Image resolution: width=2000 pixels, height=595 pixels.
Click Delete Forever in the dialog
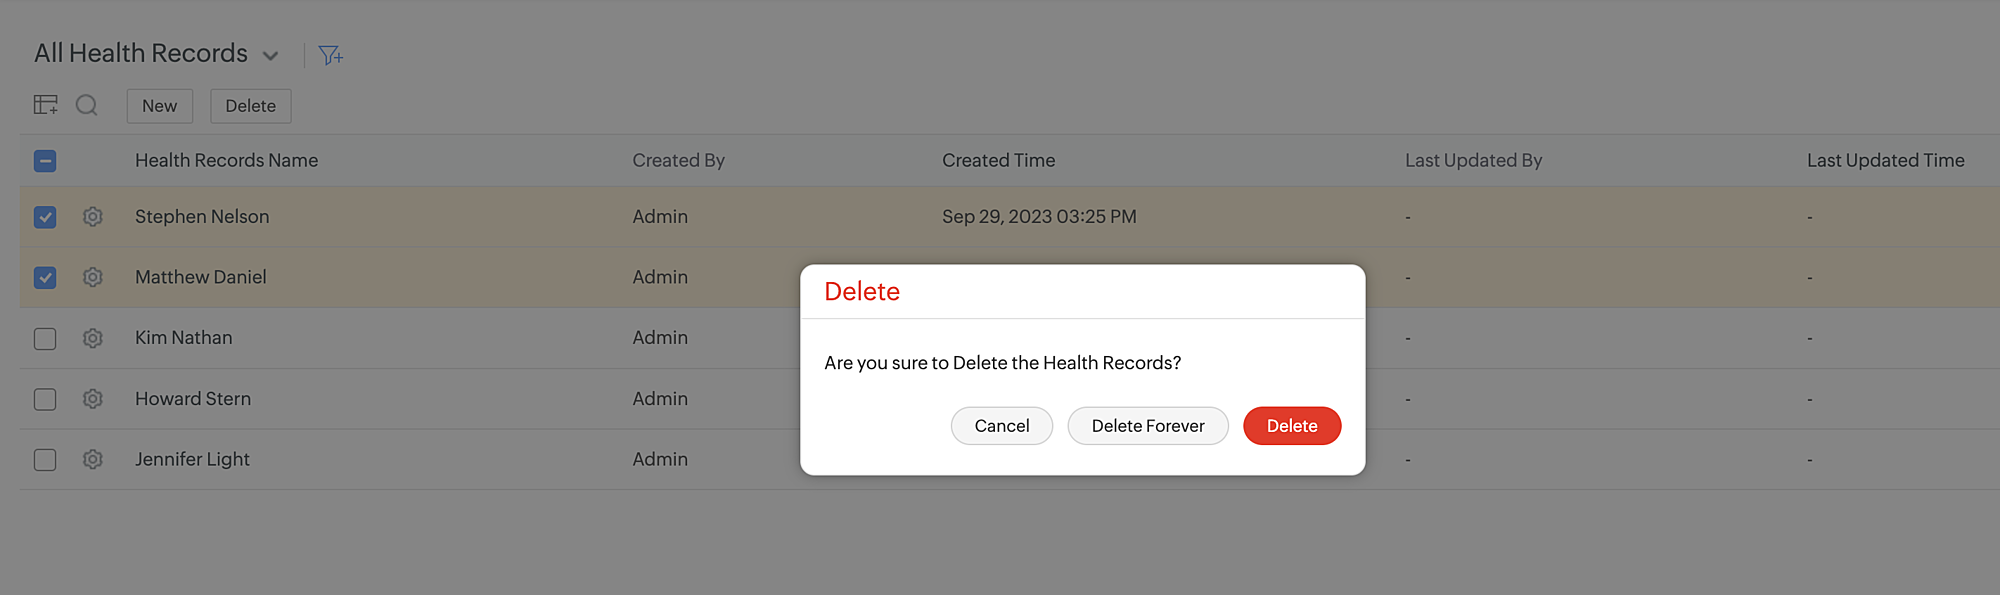1147,426
